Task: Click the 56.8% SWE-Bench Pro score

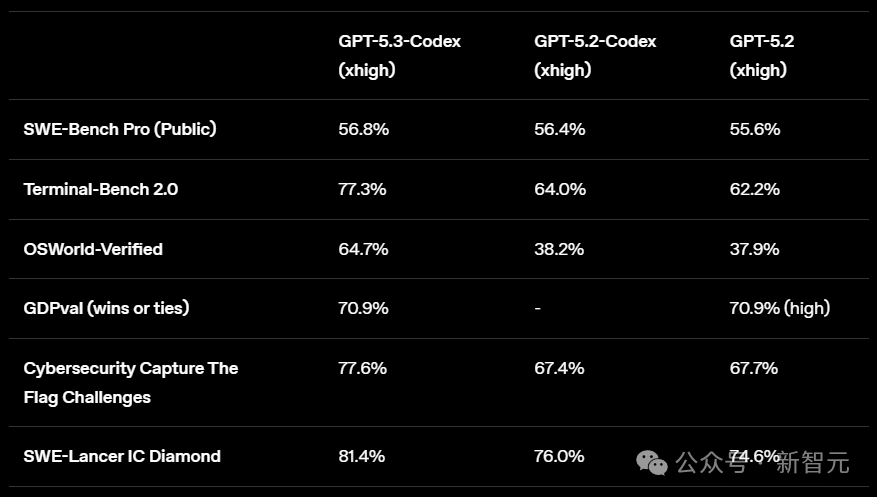Action: 363,129
